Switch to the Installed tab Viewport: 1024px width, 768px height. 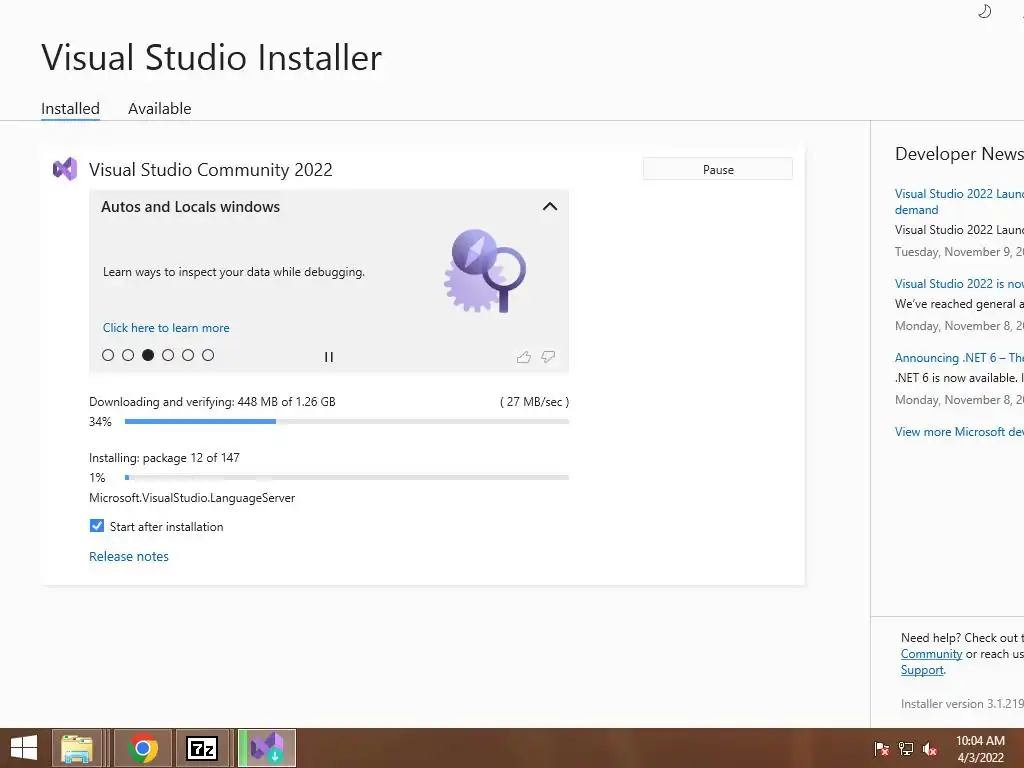tap(71, 108)
